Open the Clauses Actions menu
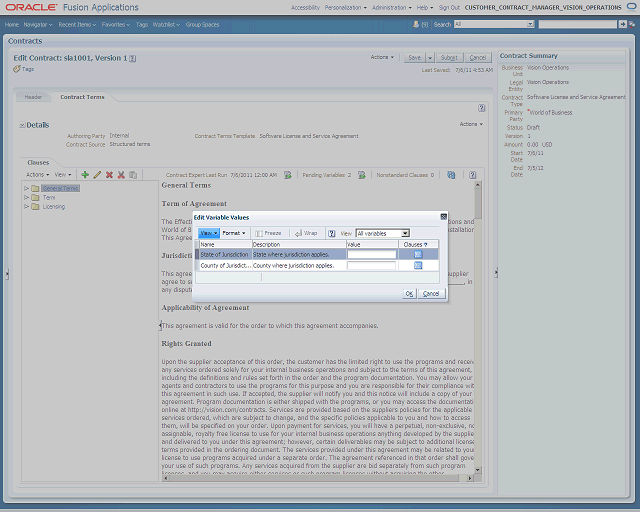 [x=38, y=175]
